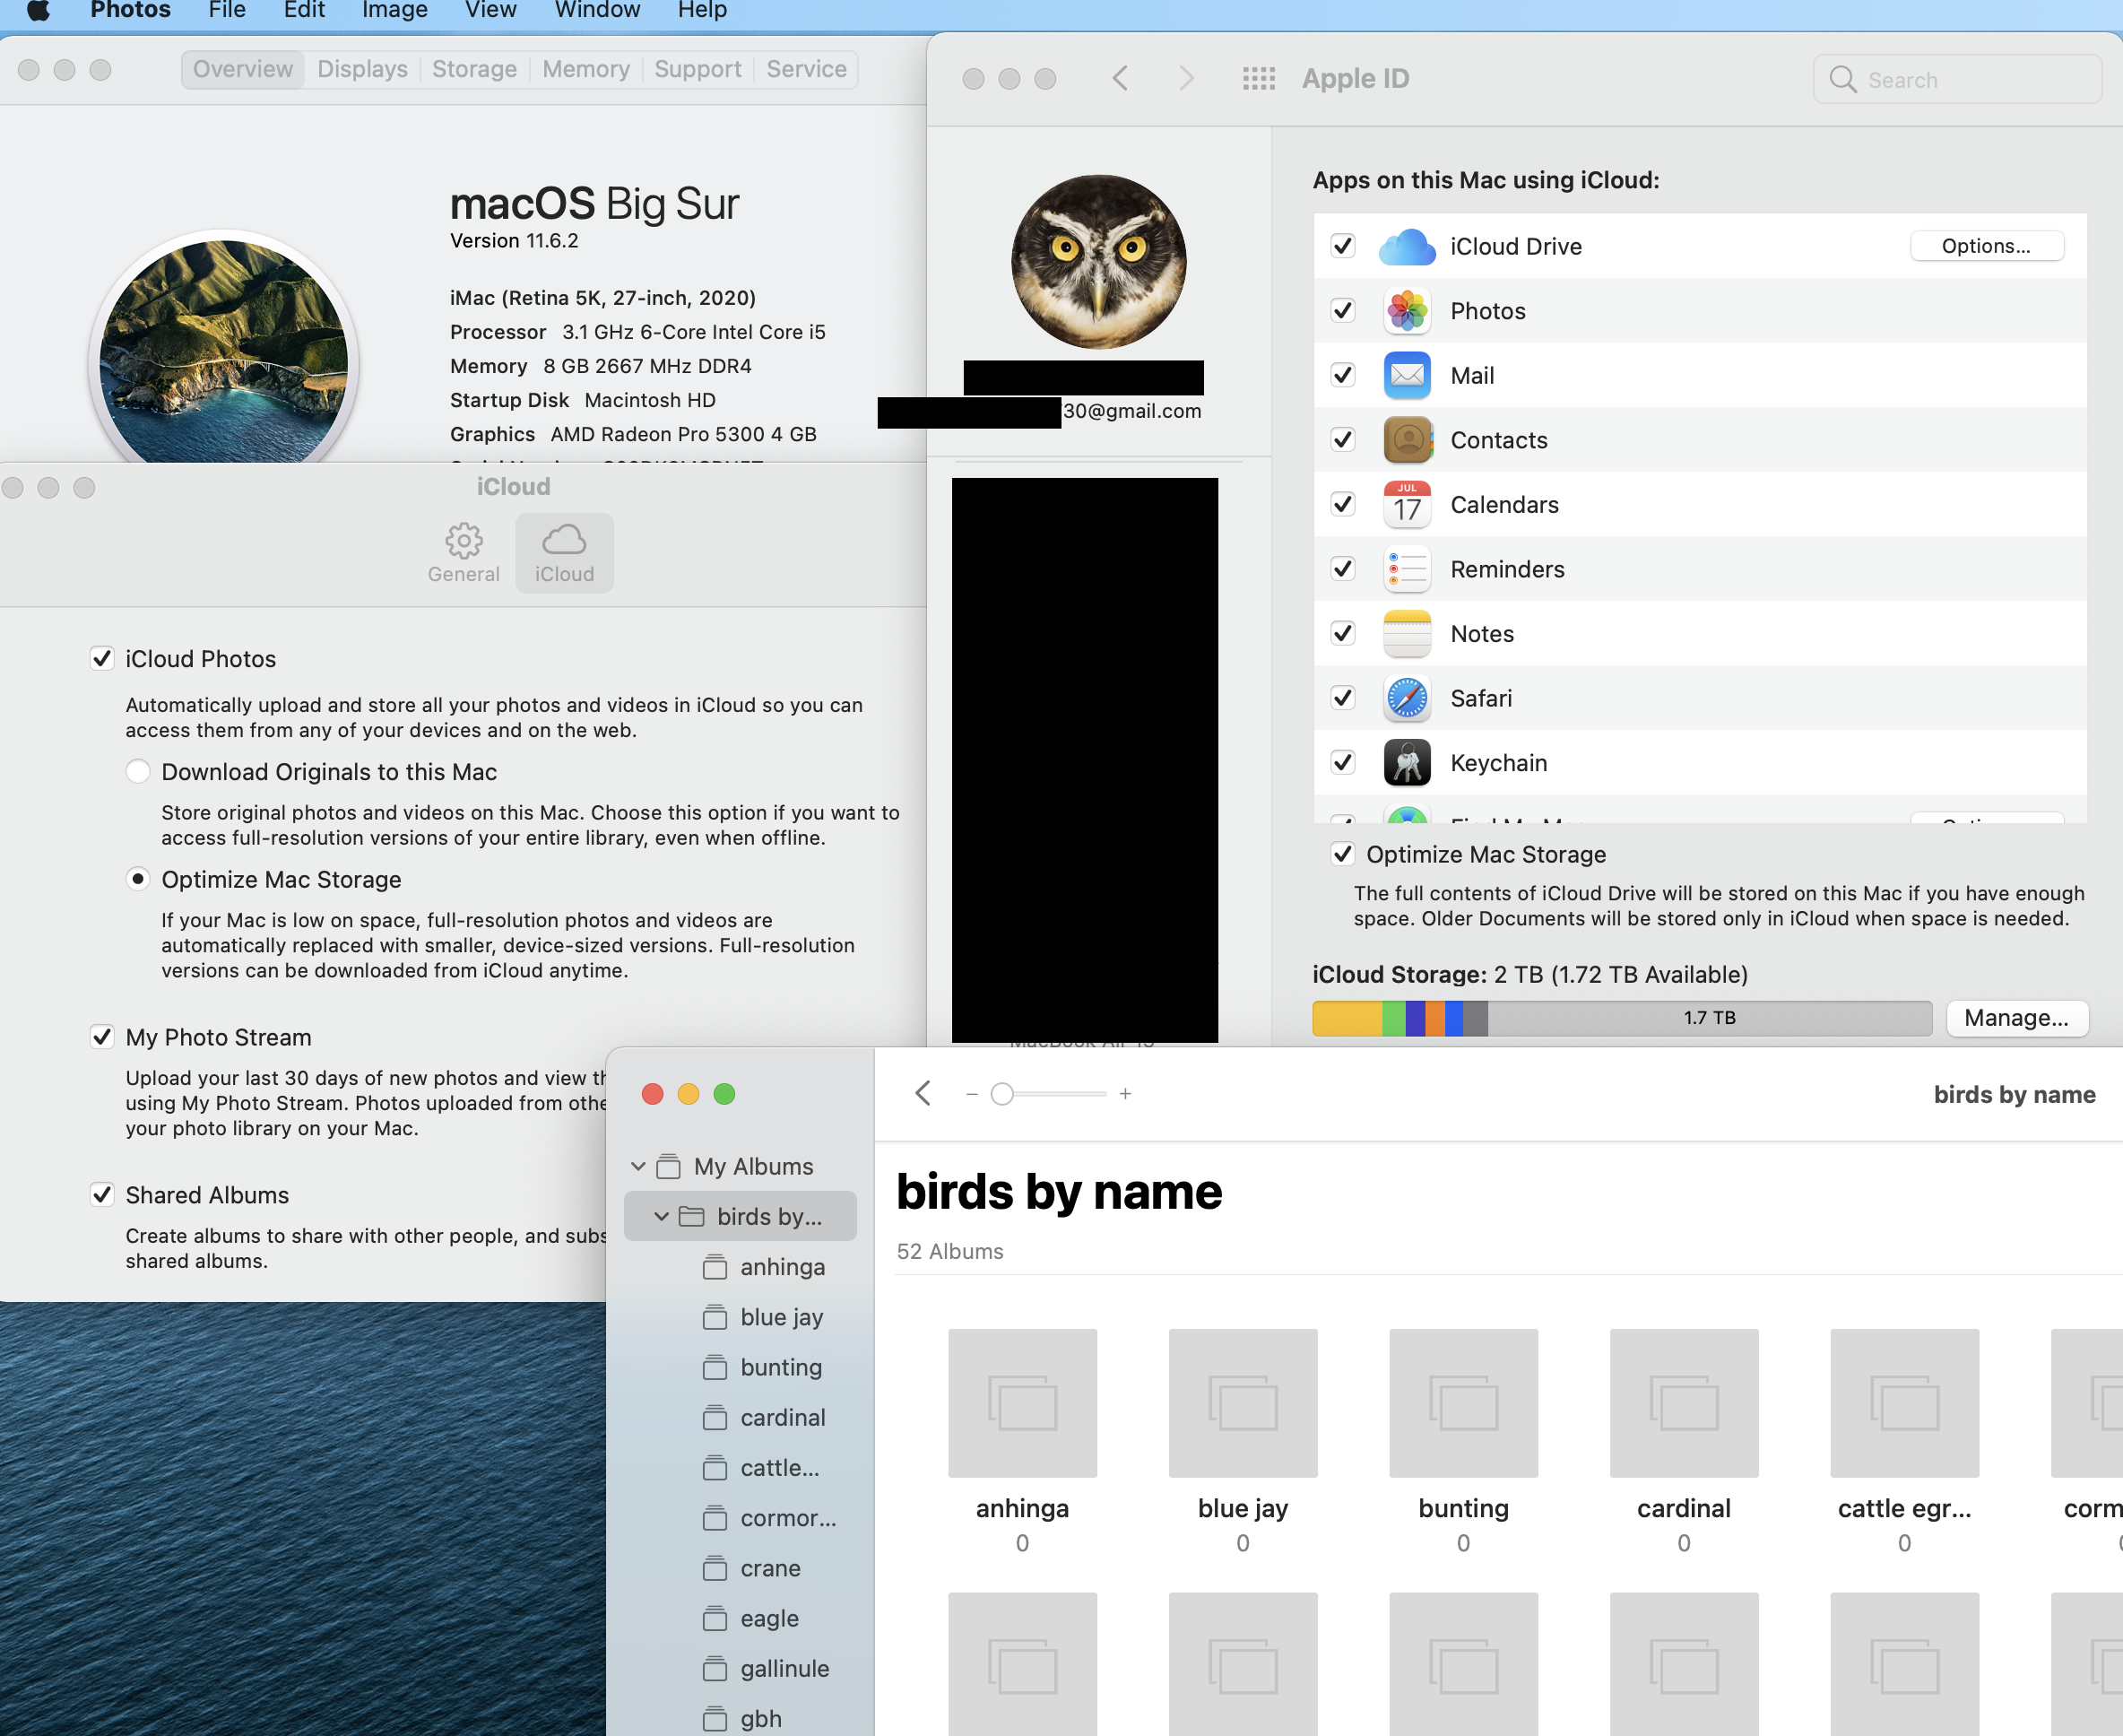
Task: Click the iCloud Drive Options button
Action: click(x=1985, y=246)
